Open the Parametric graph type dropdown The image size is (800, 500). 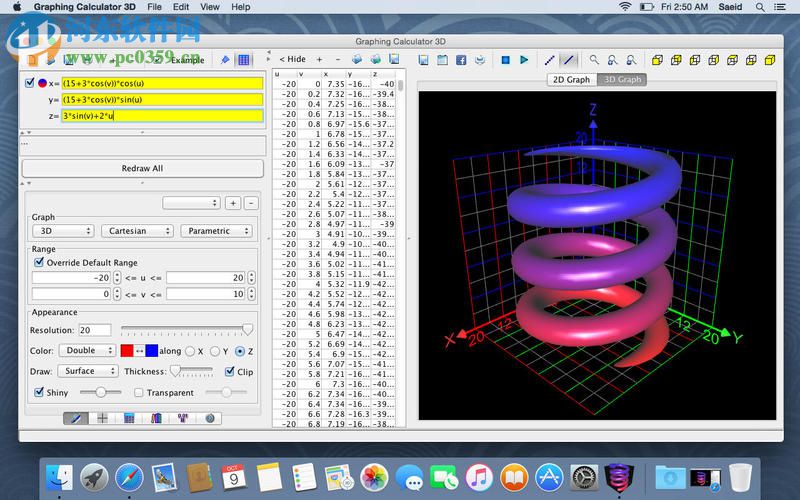(x=216, y=231)
